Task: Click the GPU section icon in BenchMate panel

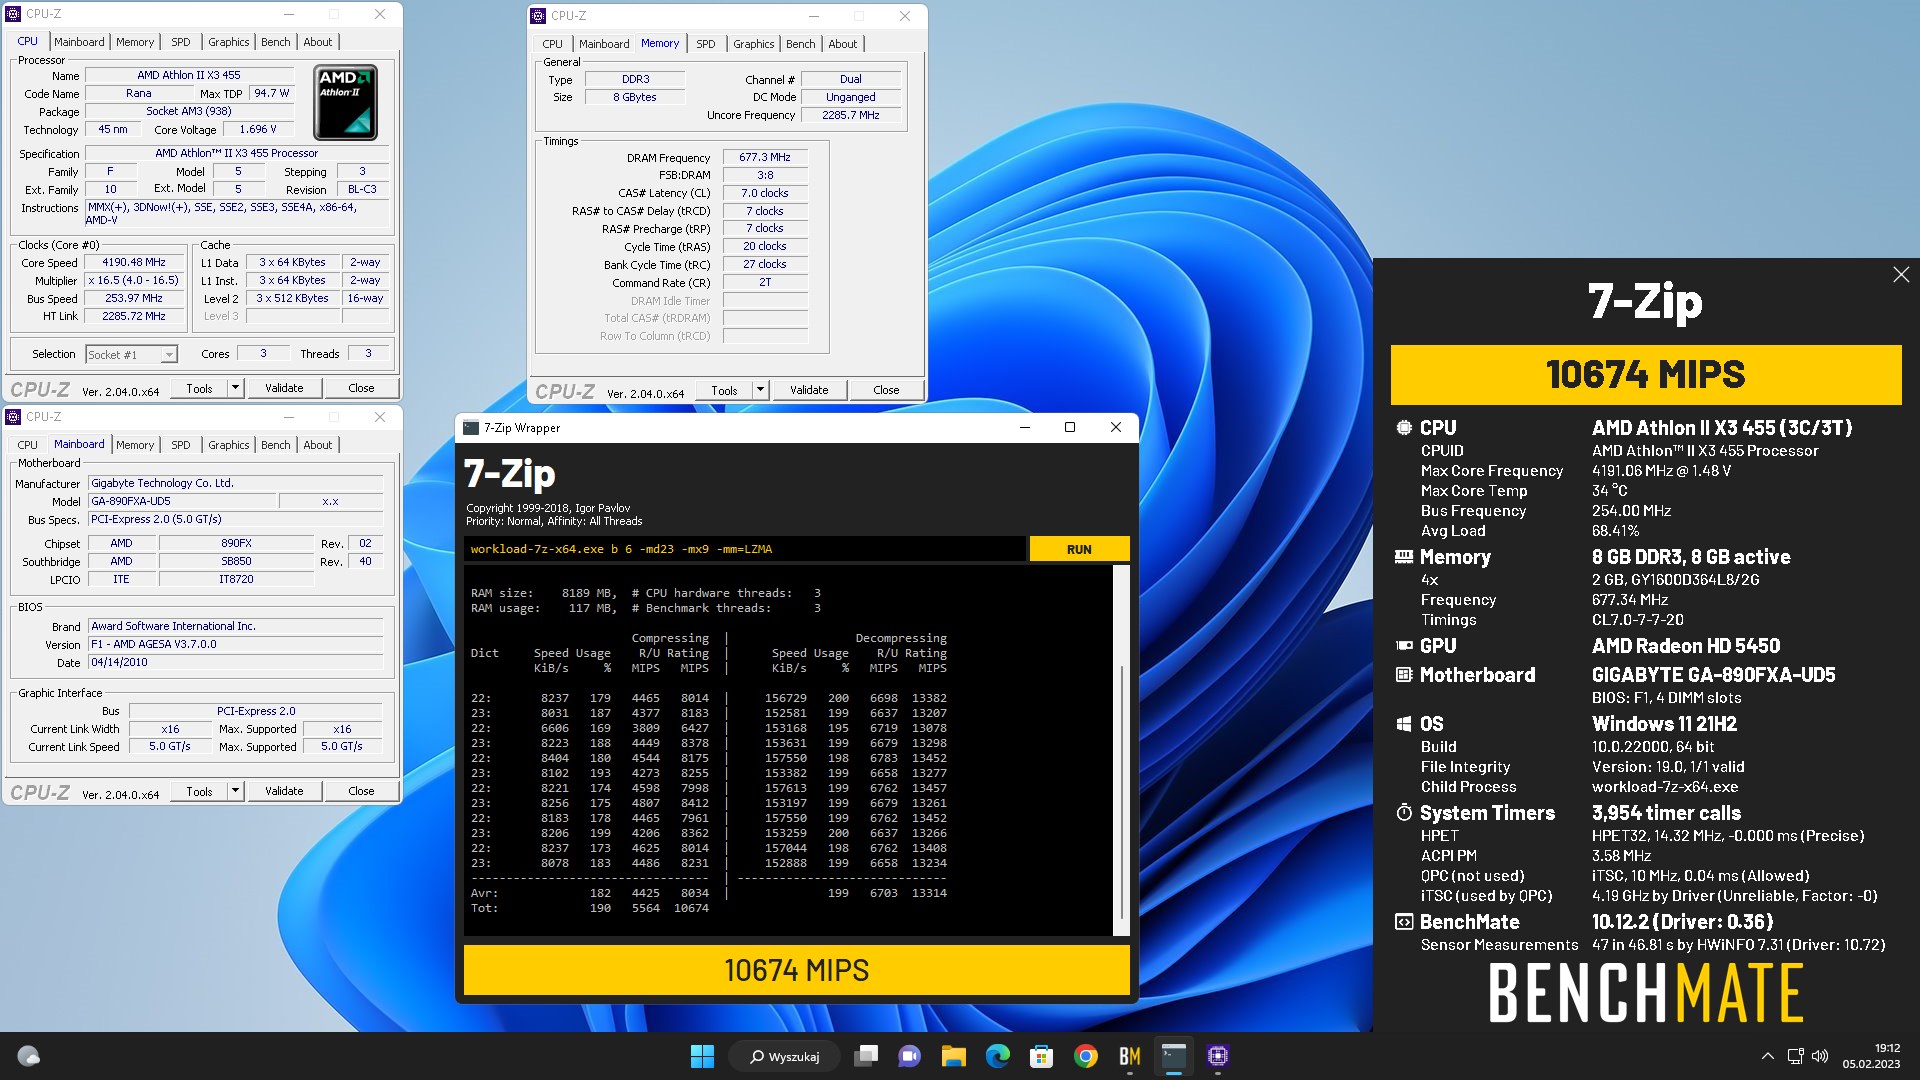Action: (x=1404, y=646)
